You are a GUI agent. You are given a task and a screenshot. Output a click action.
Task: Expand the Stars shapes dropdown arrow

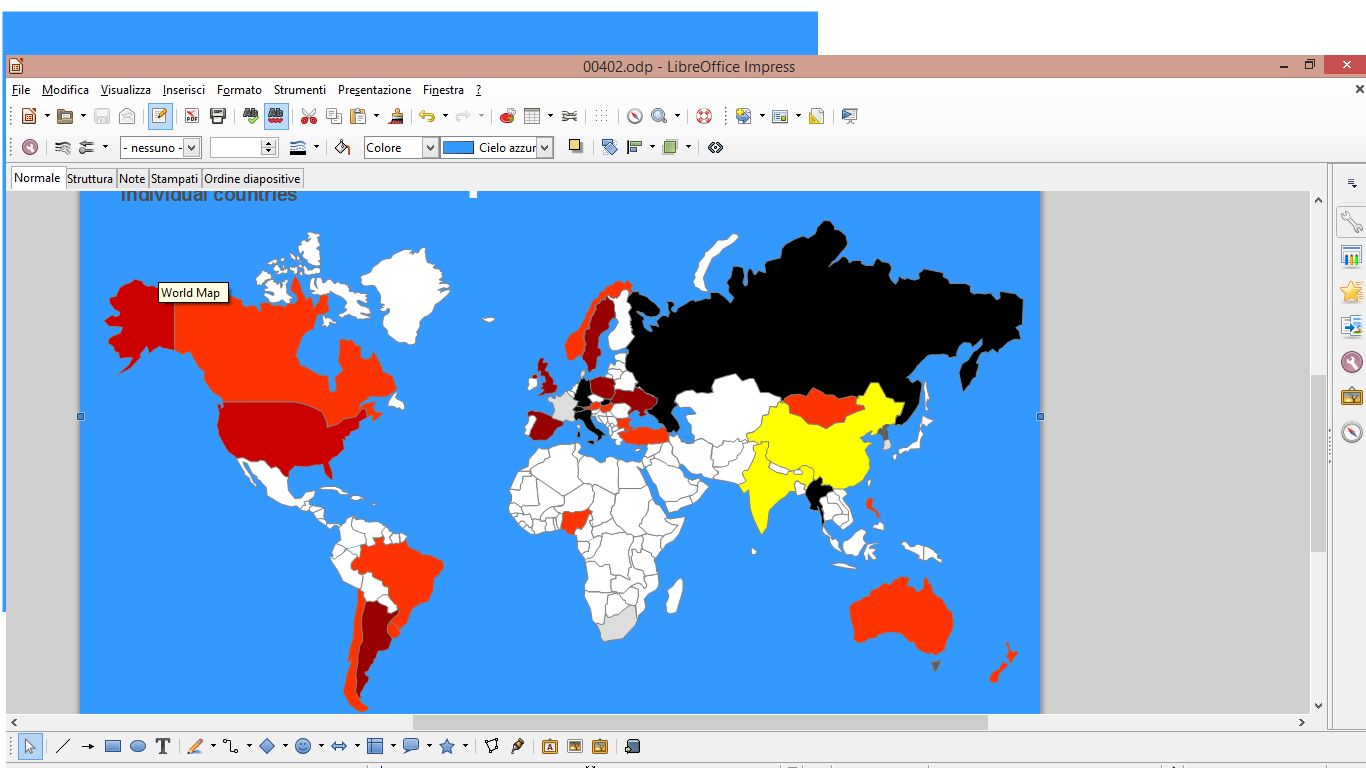(465, 746)
